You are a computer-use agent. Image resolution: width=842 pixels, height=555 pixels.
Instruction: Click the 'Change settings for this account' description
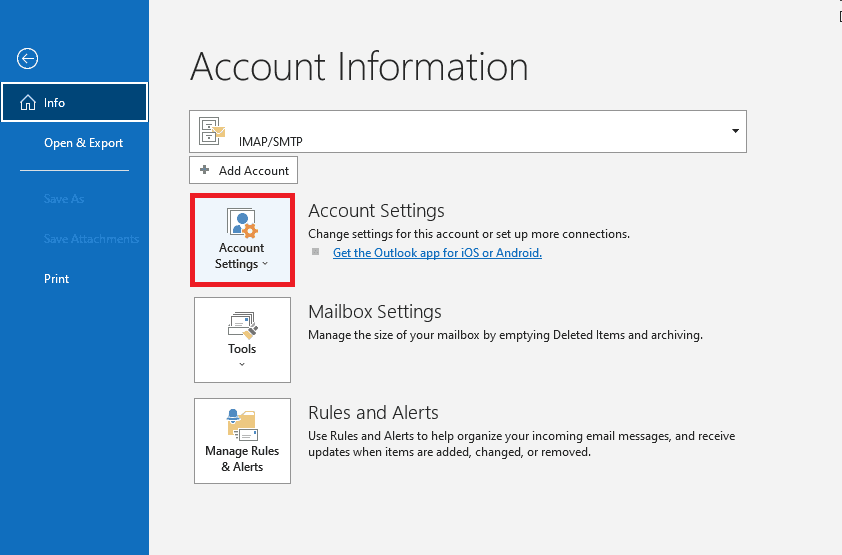pyautogui.click(x=469, y=234)
